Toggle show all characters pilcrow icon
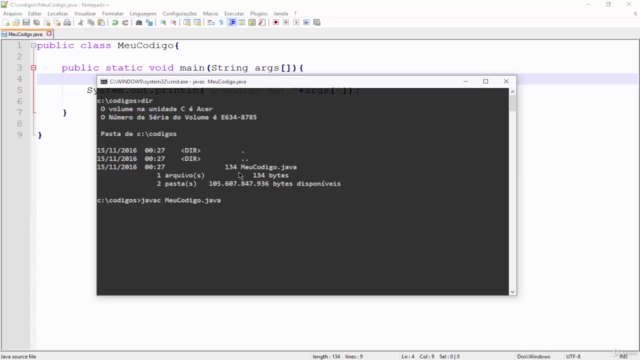The height and width of the screenshot is (360, 640). (x=221, y=22)
